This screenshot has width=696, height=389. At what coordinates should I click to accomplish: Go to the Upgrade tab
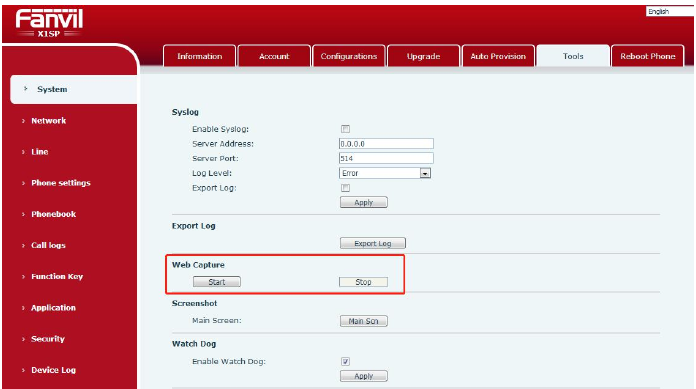click(x=423, y=56)
